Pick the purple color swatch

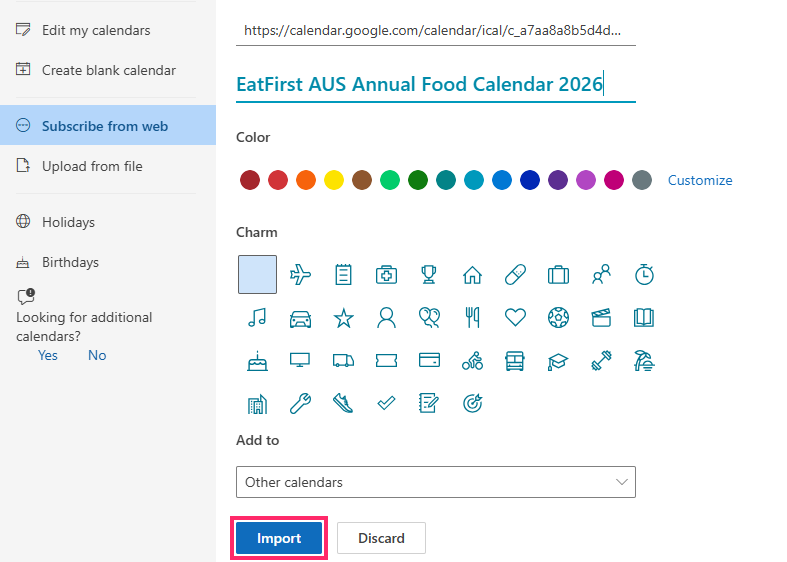pos(558,180)
